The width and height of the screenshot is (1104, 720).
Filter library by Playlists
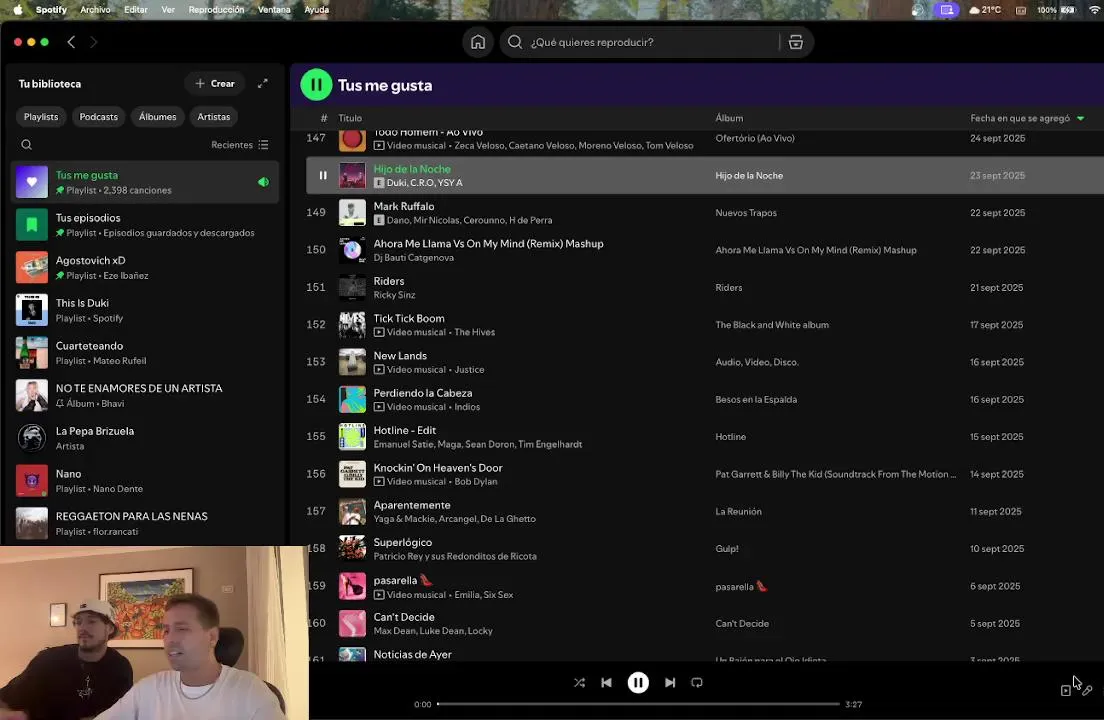(x=41, y=117)
